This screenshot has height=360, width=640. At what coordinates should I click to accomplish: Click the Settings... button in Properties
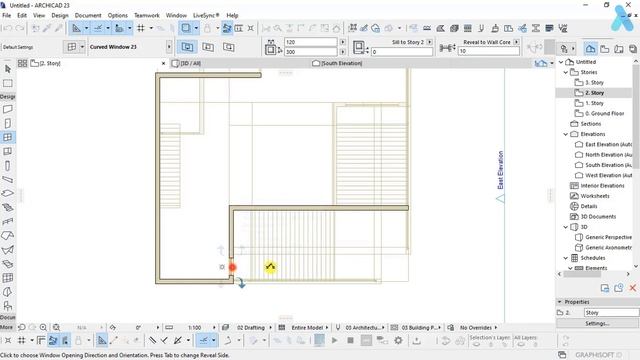pos(598,323)
